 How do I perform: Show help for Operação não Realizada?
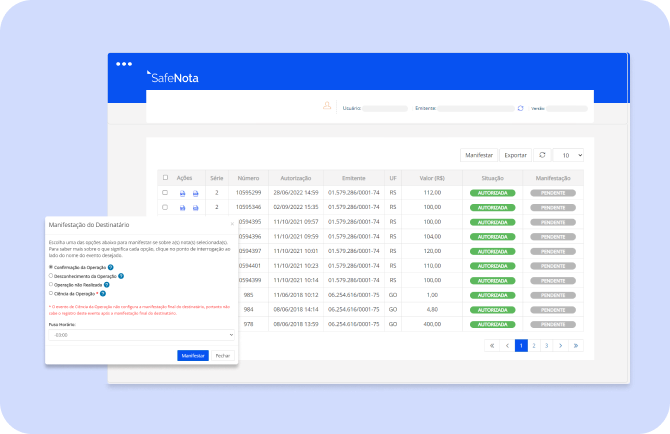pos(107,285)
